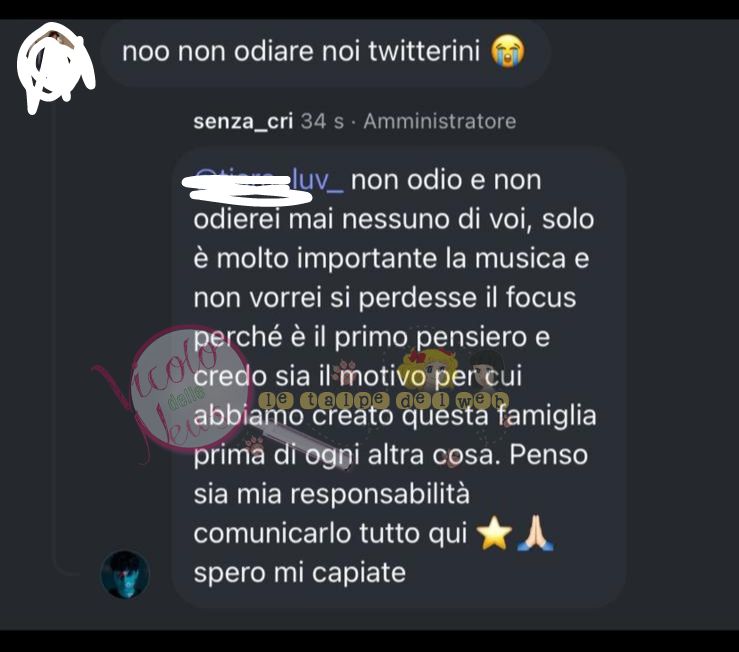Screen dimensions: 739x652
Task: Click the 'le talpe del web' watermark text
Action: pyautogui.click(x=383, y=400)
